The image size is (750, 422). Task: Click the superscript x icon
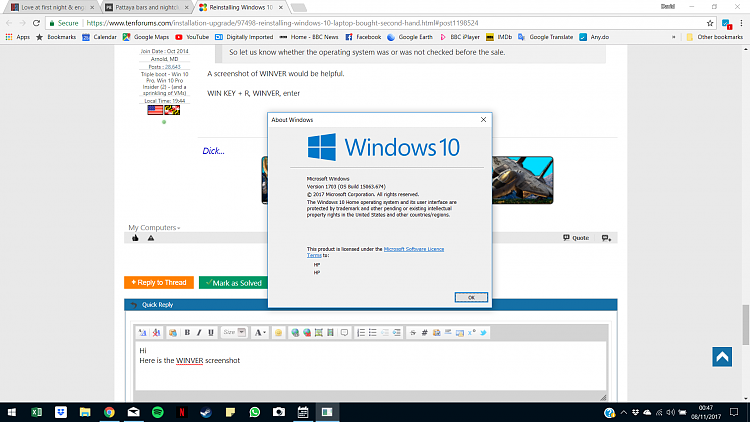tap(471, 333)
